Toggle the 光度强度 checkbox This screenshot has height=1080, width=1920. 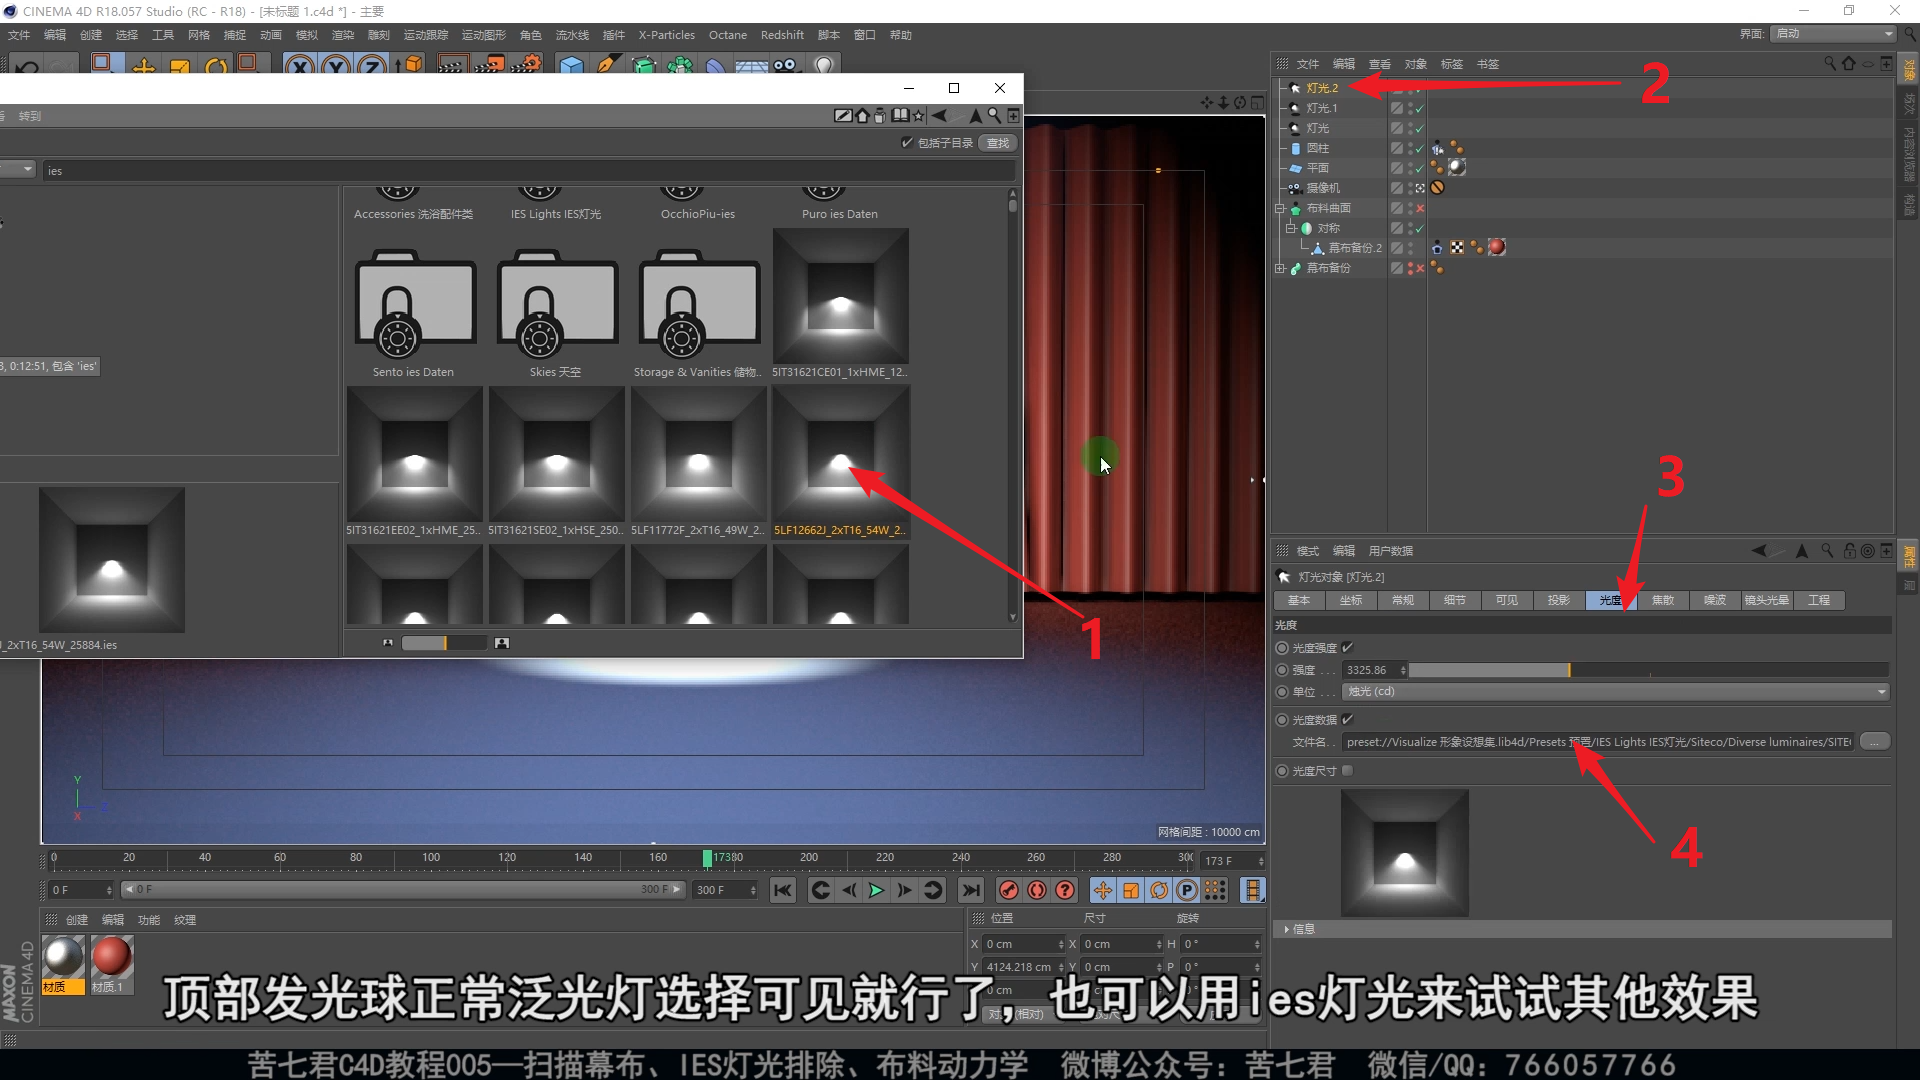(1348, 648)
